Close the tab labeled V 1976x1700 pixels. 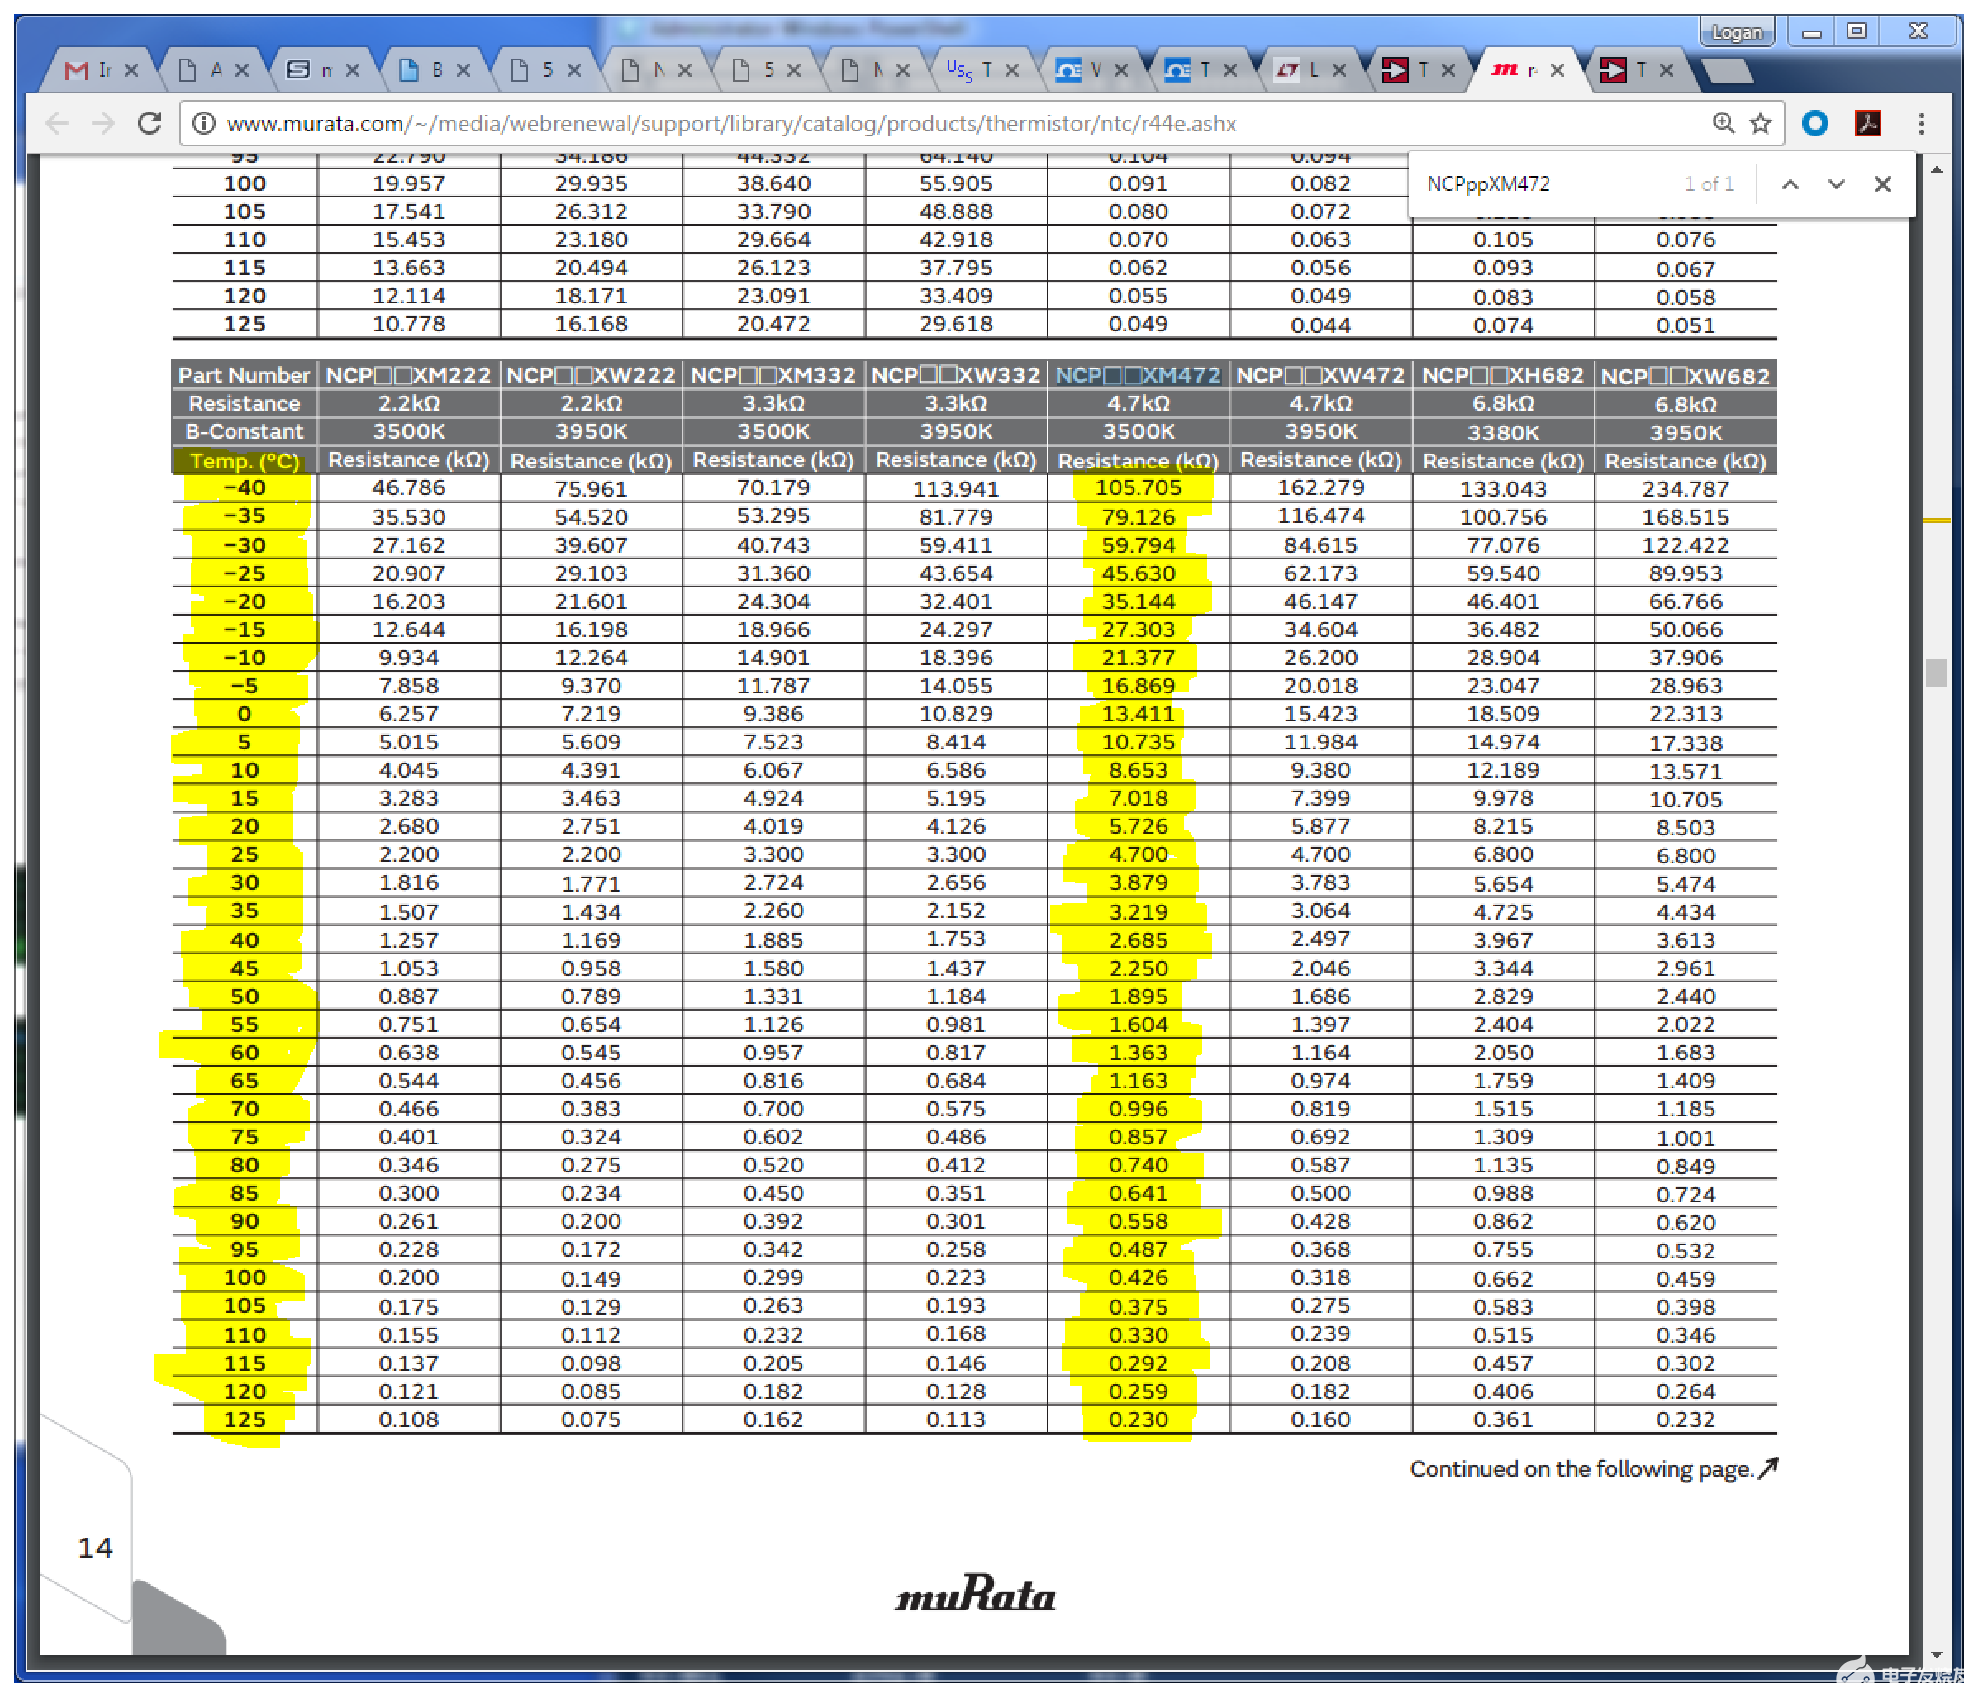tap(1121, 70)
